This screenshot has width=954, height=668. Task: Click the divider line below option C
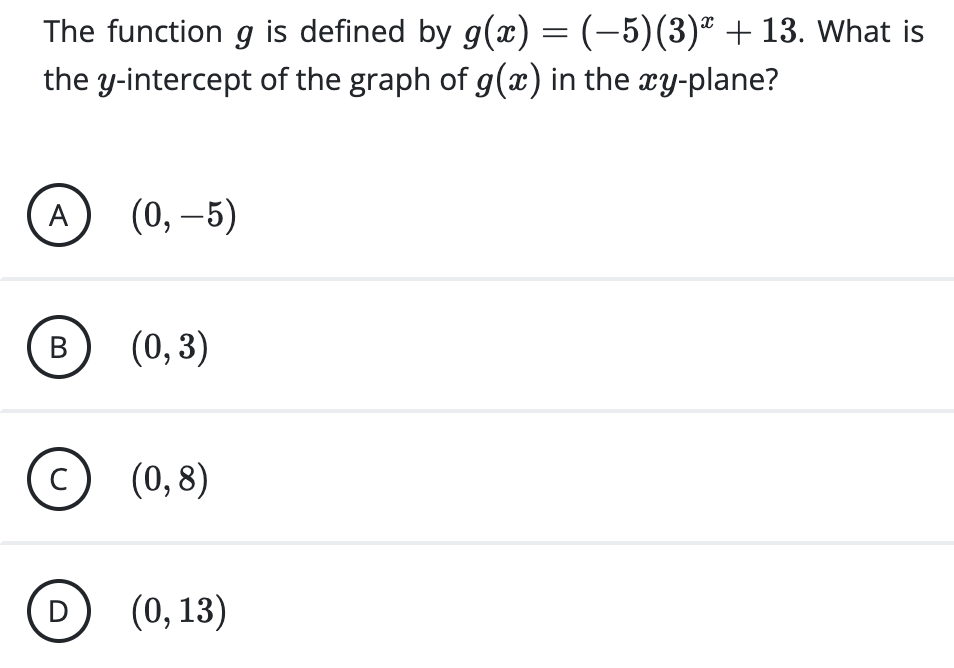click(477, 543)
